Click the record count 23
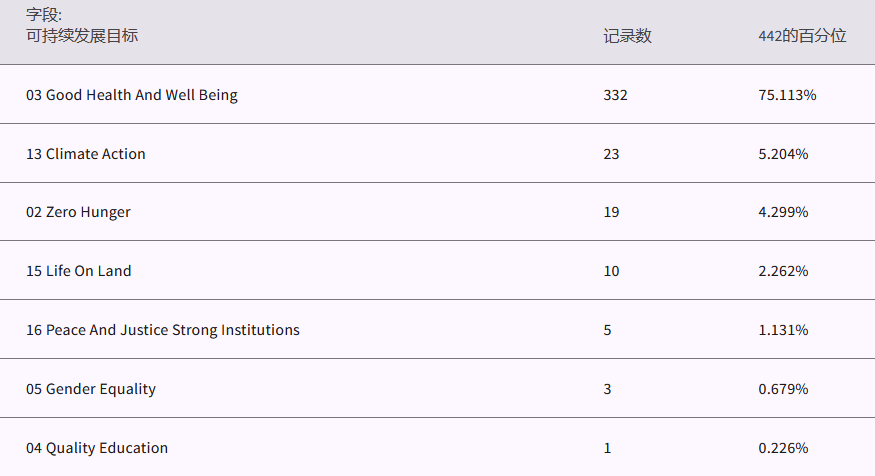 [x=611, y=154]
